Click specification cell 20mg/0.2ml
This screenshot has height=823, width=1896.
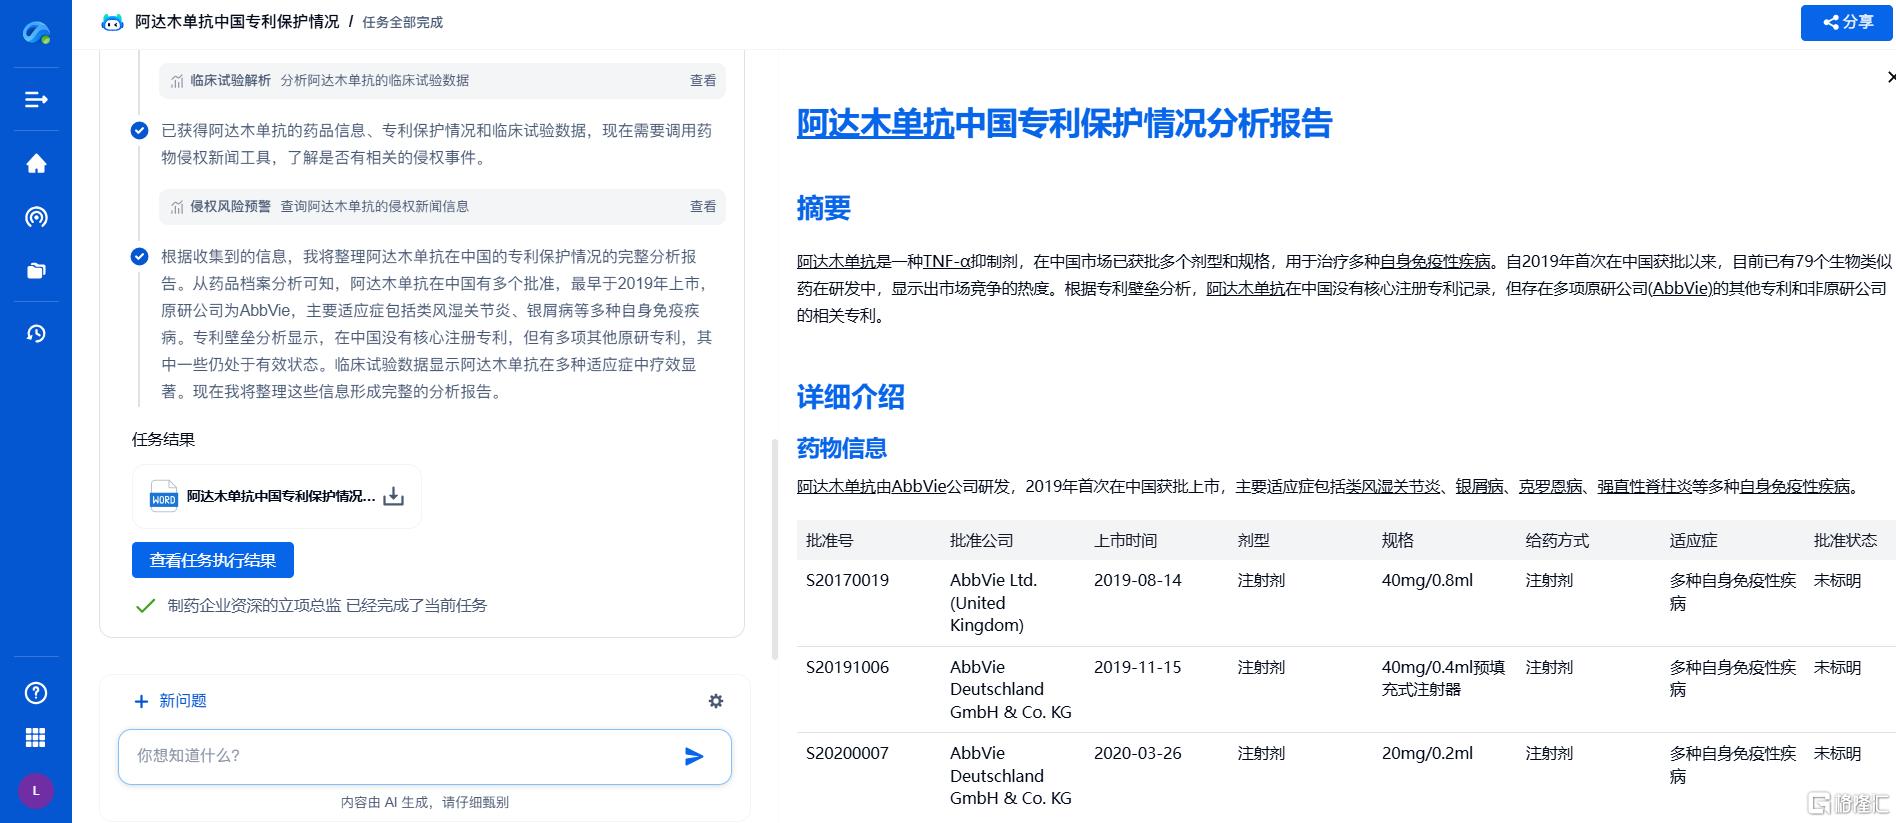[1428, 754]
